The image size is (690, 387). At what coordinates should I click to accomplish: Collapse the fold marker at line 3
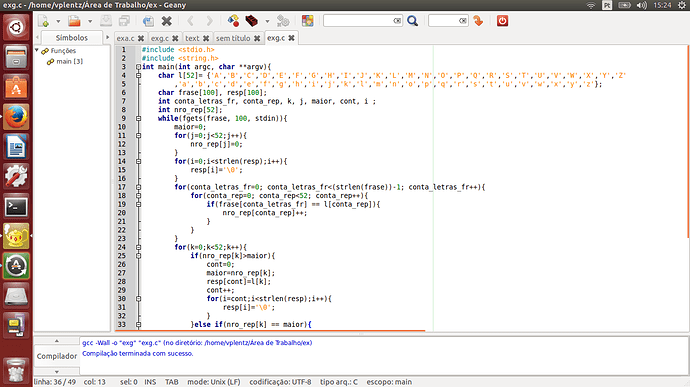[138, 67]
